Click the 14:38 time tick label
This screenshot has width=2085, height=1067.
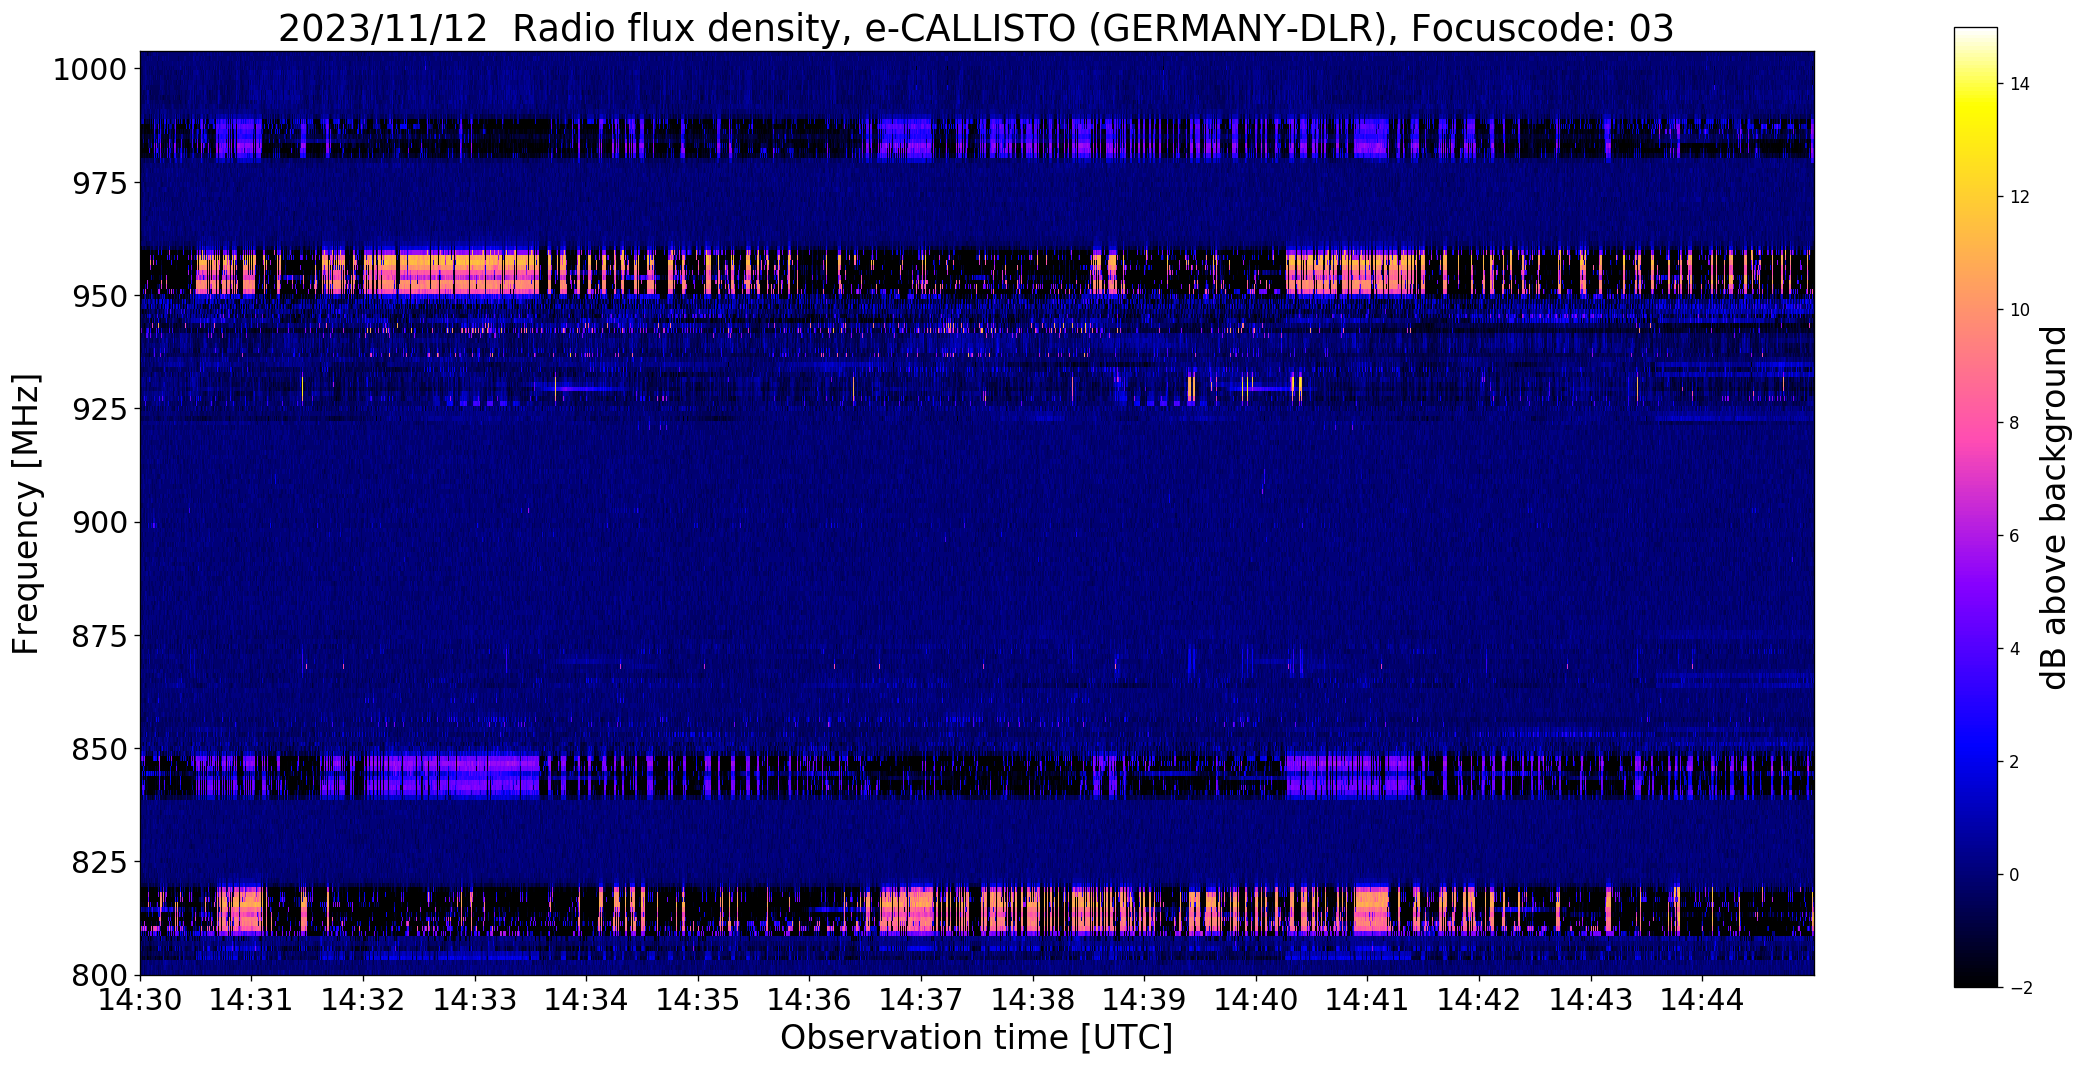(1033, 1000)
